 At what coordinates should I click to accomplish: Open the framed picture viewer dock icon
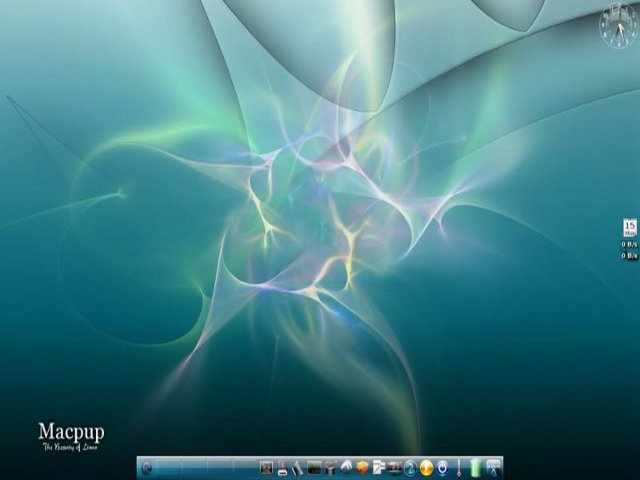click(x=266, y=467)
